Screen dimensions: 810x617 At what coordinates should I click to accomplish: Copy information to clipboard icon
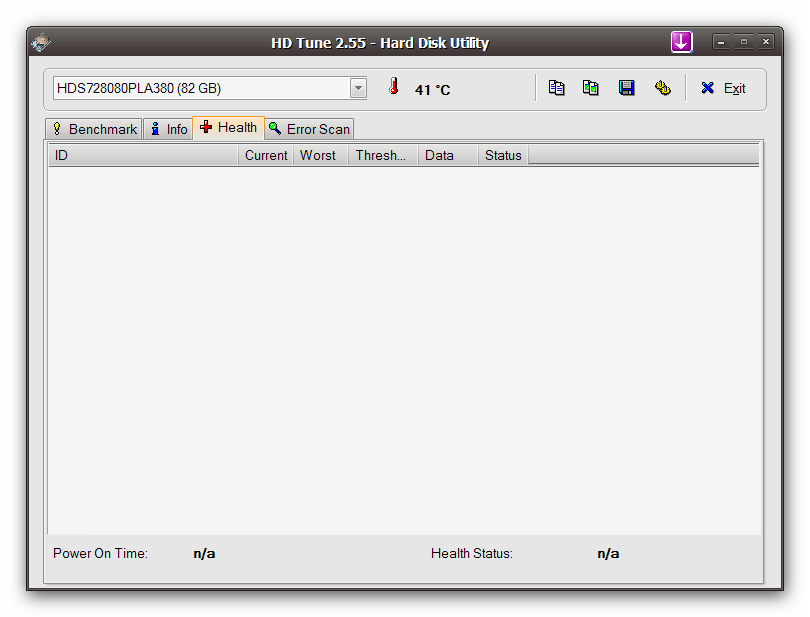coord(556,88)
